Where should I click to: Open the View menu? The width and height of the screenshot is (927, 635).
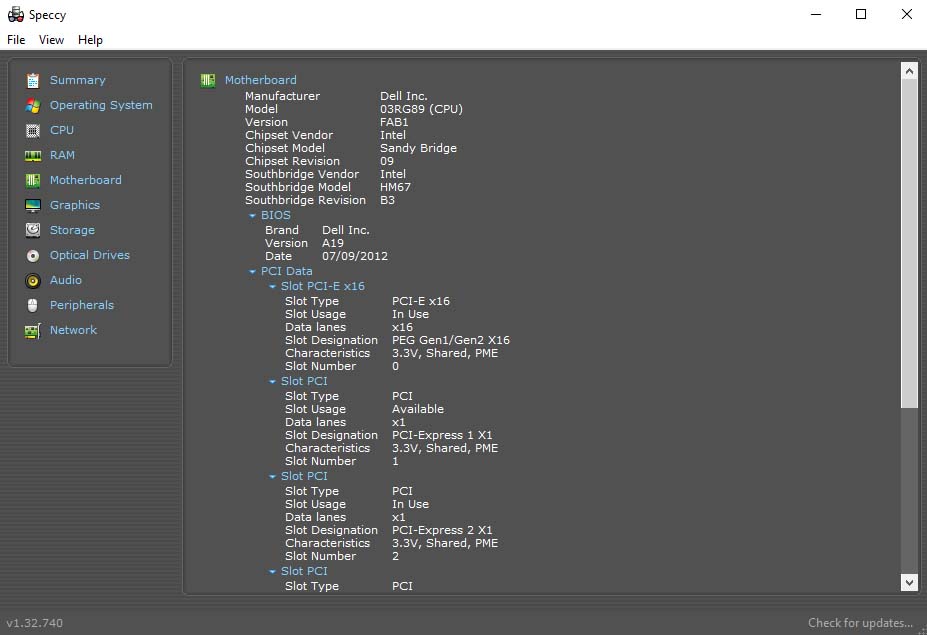51,40
